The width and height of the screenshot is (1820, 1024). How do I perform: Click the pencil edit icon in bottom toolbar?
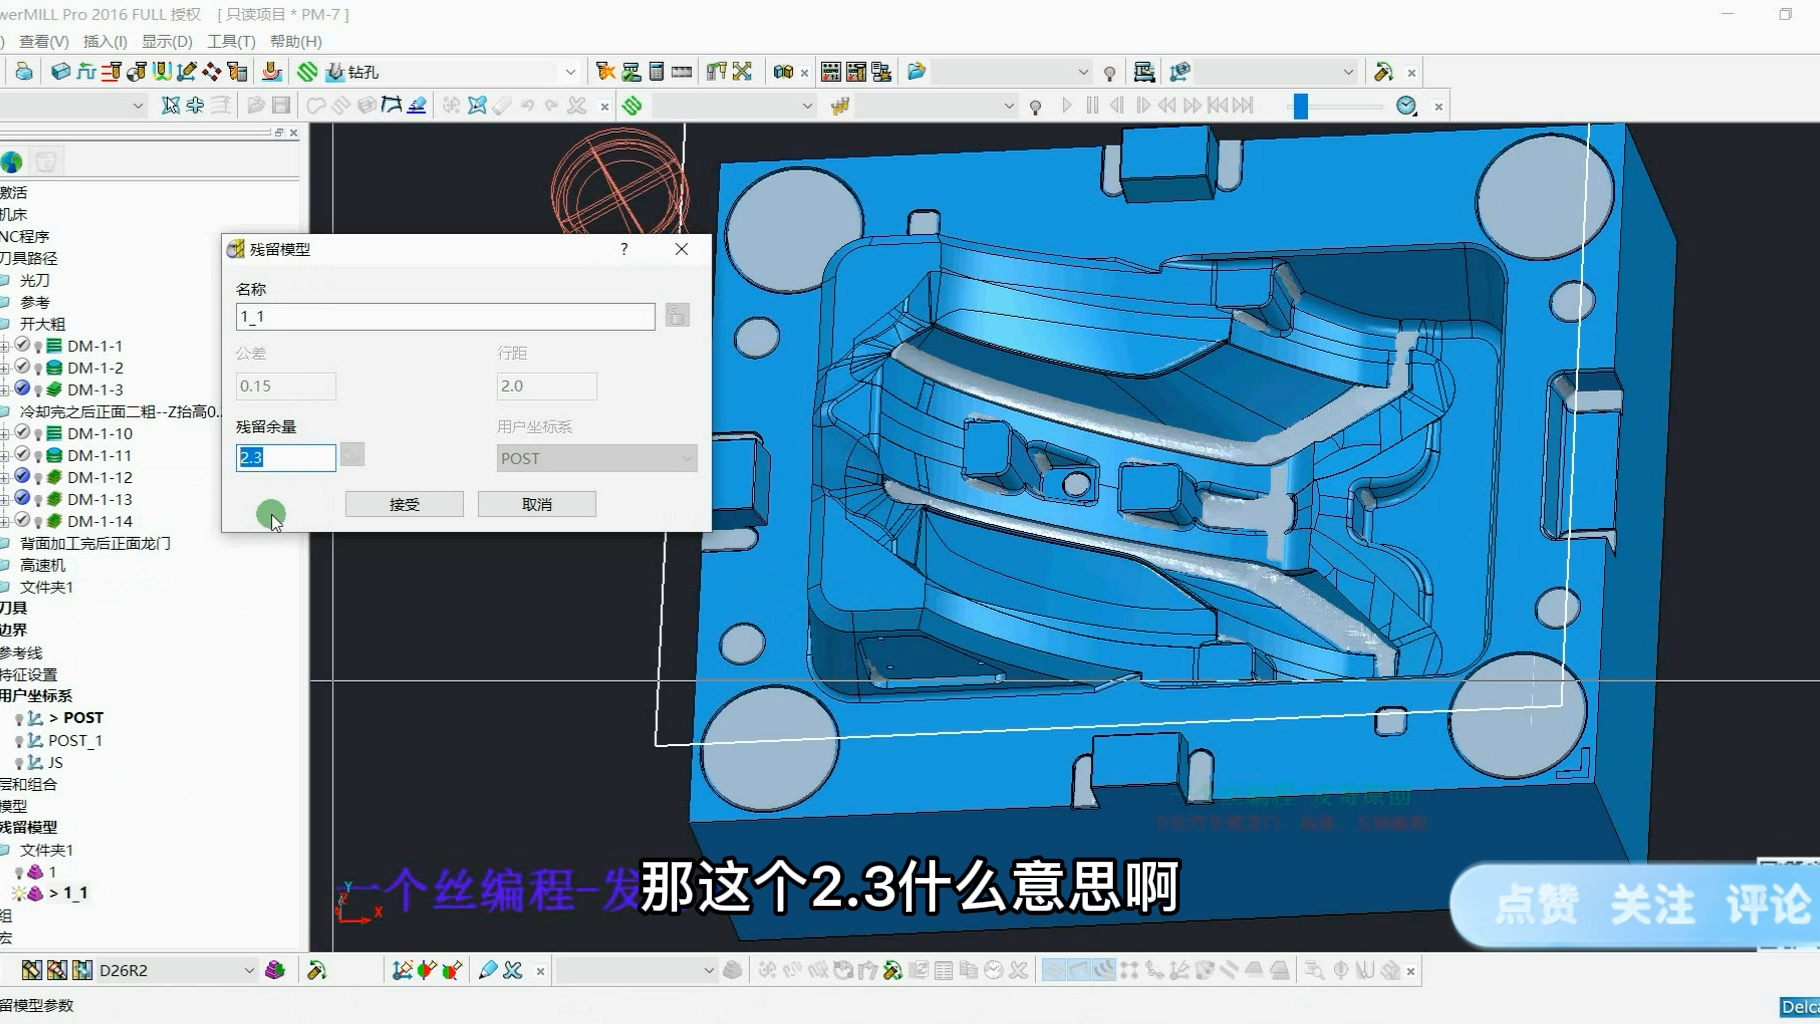pos(488,970)
